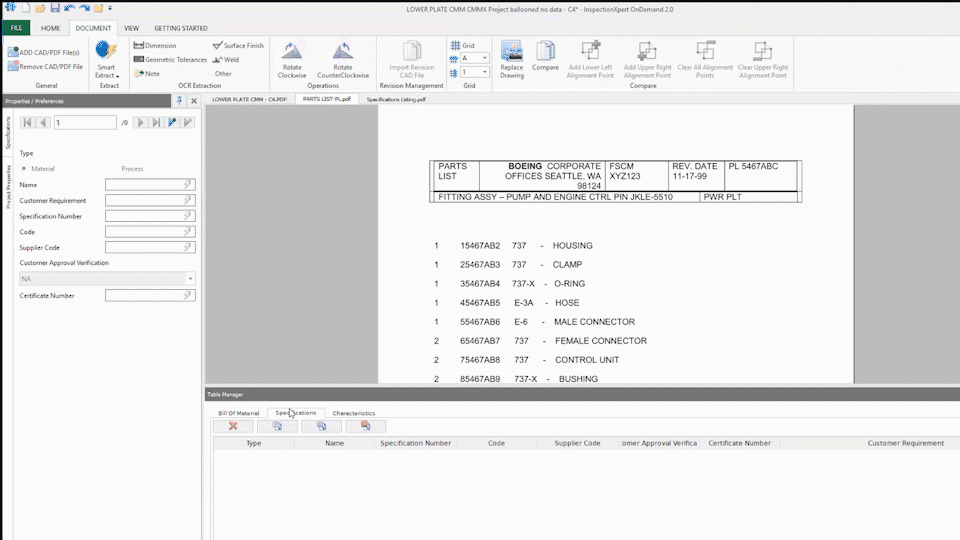Screen dimensions: 960x540
Task: Select the Dimension extraction tool
Action: [x=155, y=45]
